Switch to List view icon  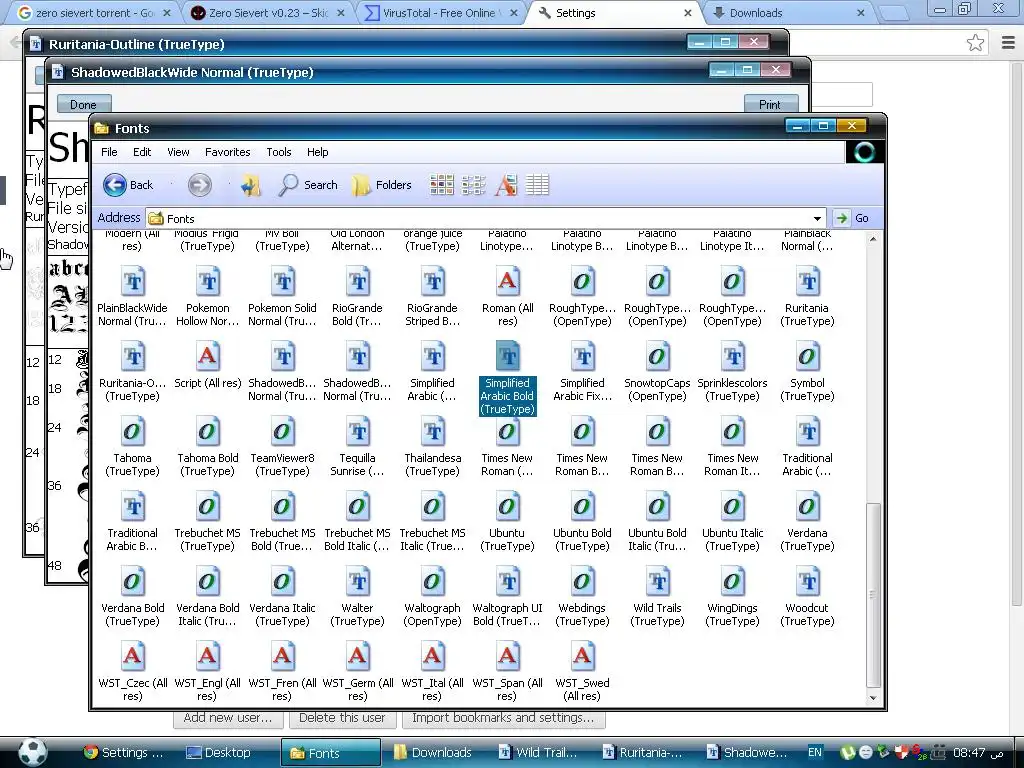[x=473, y=185]
